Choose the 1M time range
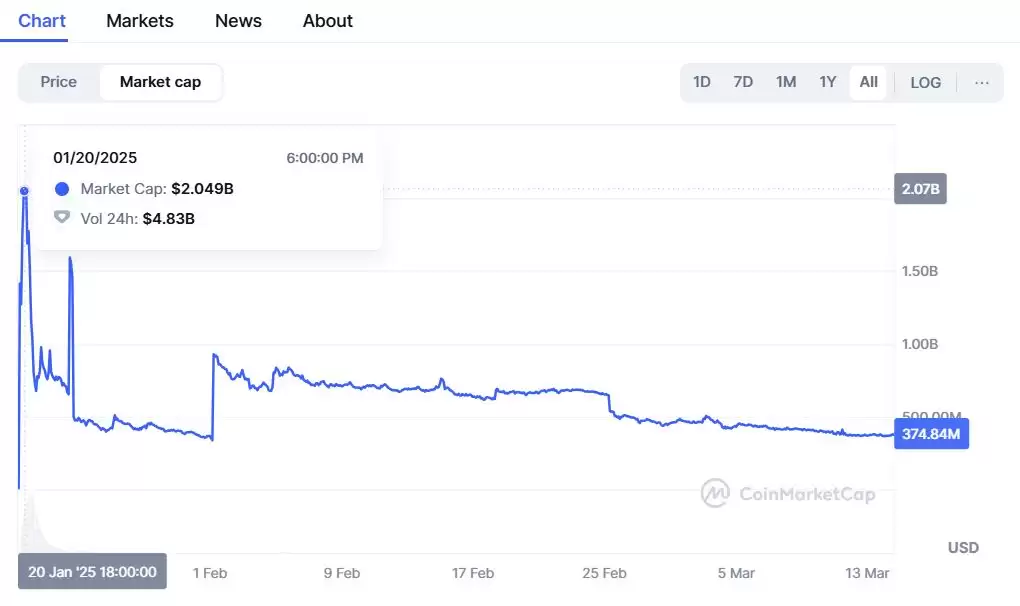The width and height of the screenshot is (1020, 606). click(x=786, y=82)
